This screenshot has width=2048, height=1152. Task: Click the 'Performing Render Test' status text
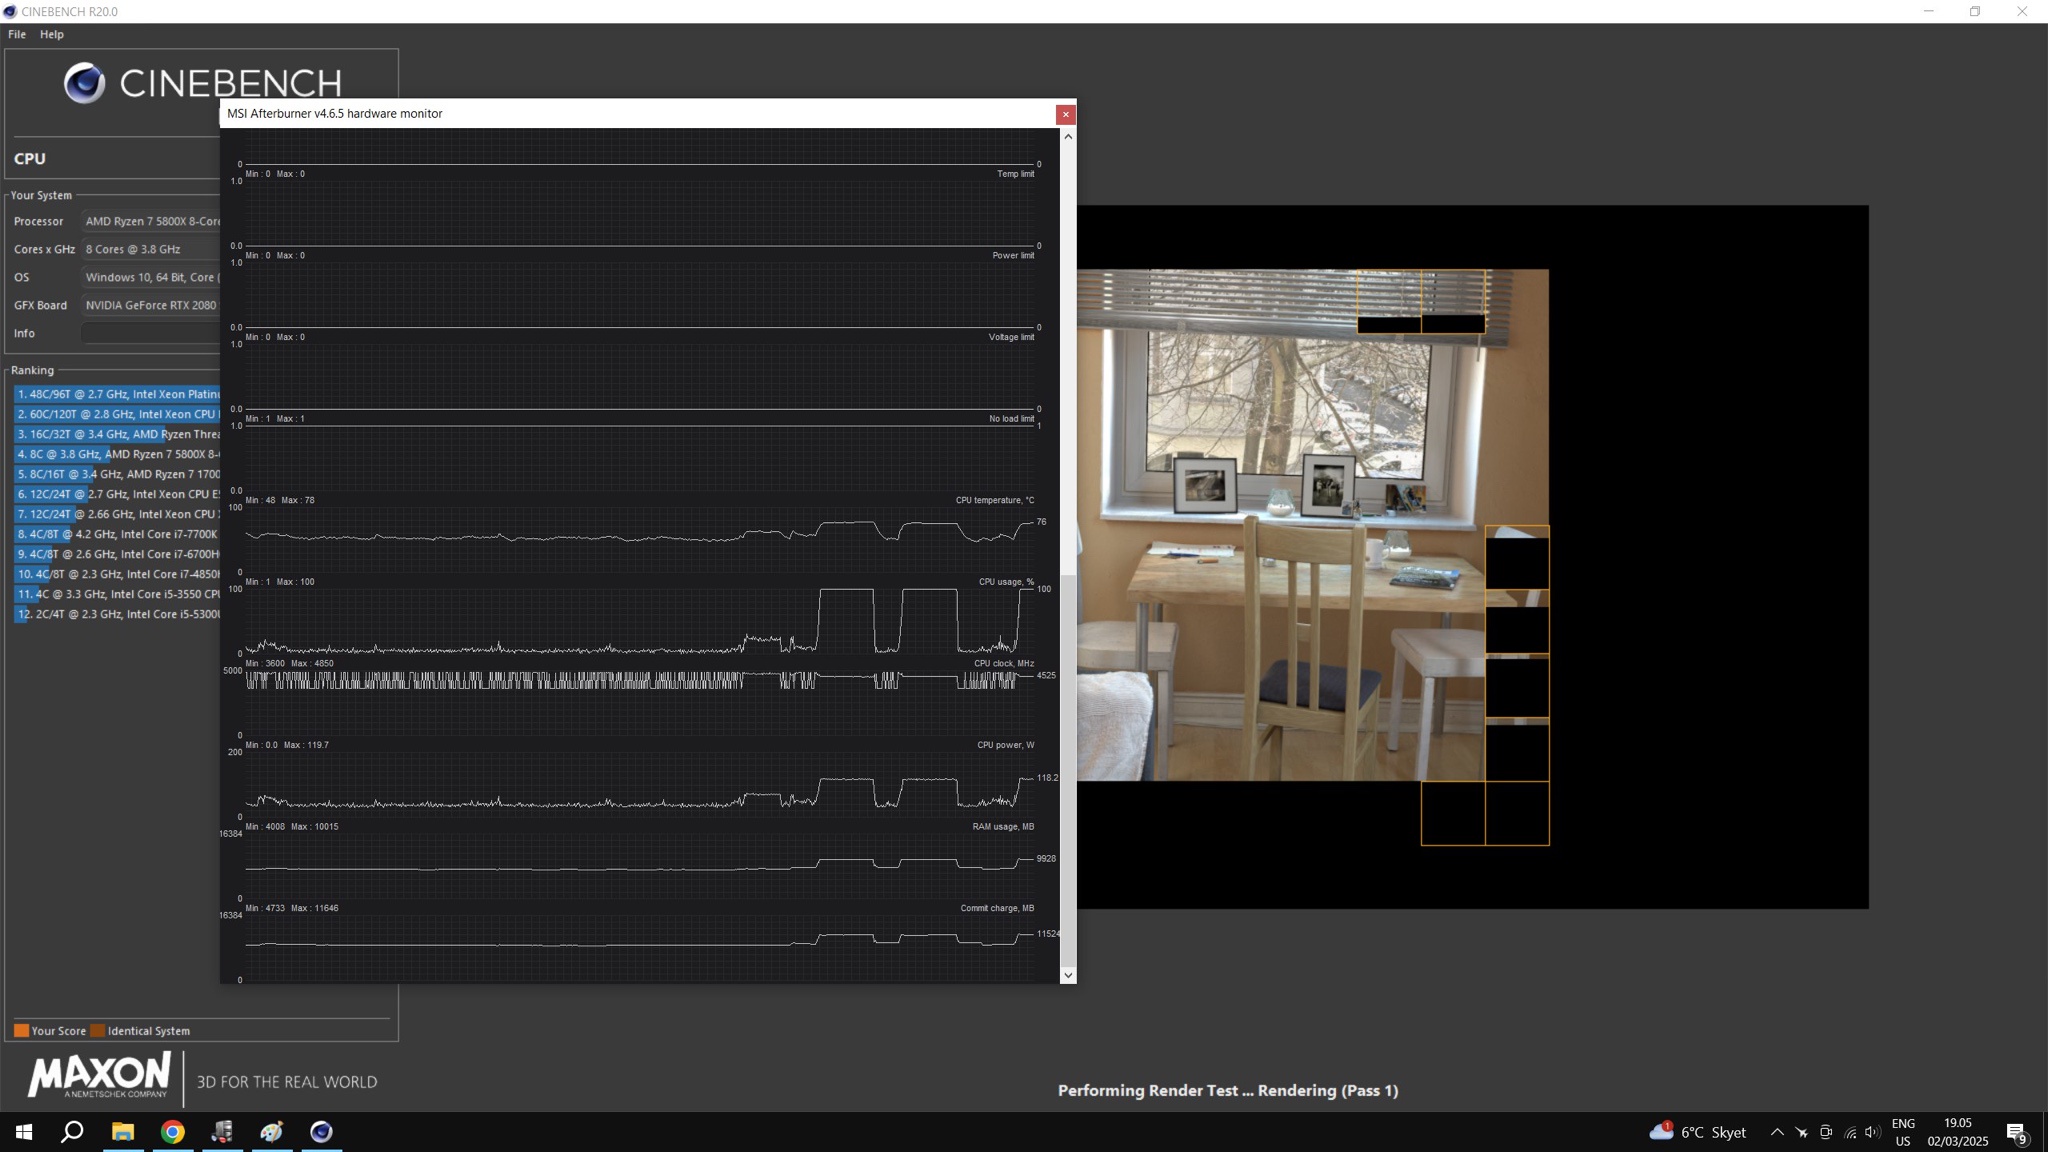1228,1090
